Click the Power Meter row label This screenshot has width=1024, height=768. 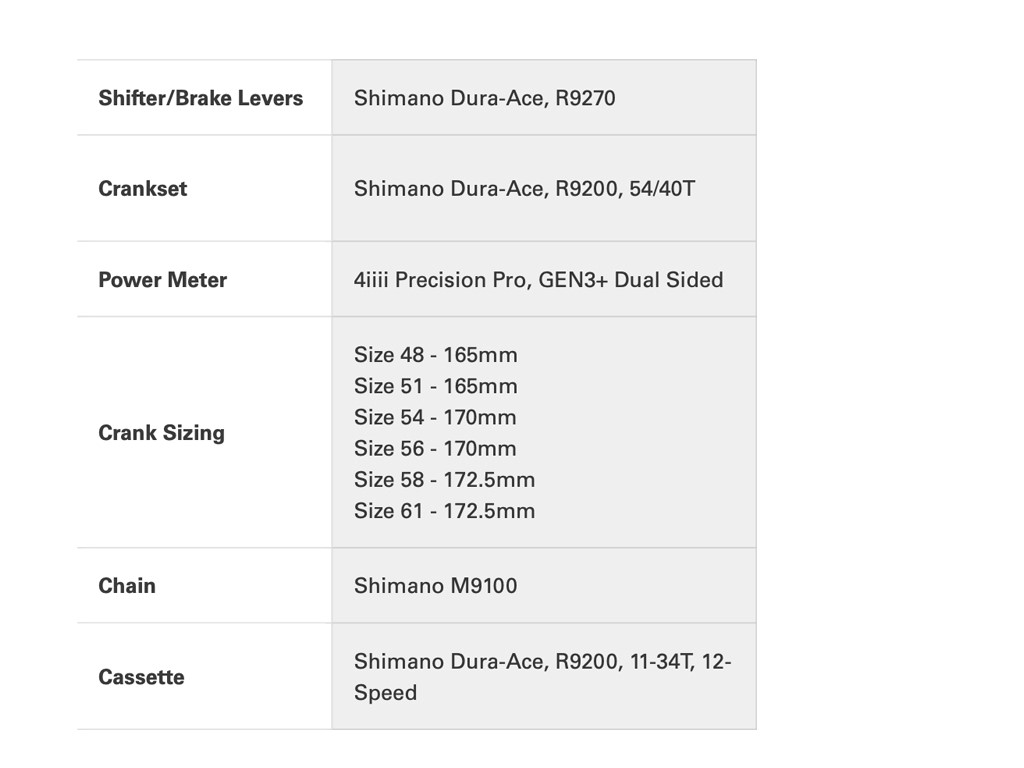(x=162, y=280)
